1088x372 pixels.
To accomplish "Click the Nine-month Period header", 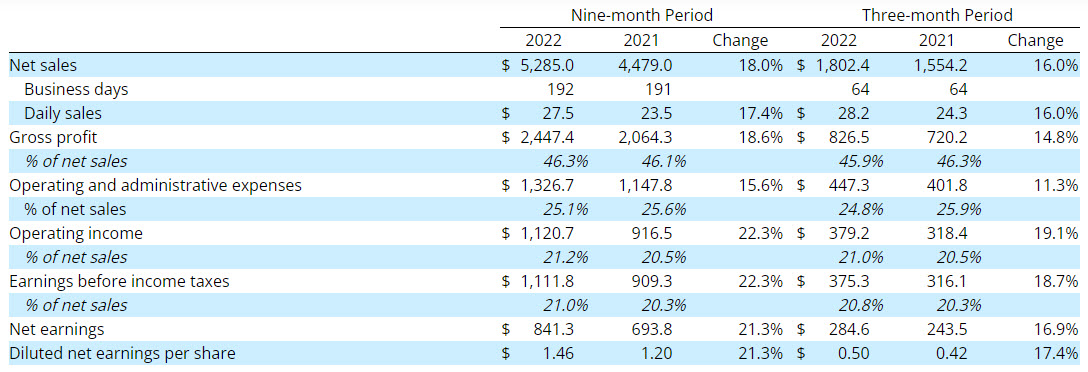I will (x=642, y=15).
